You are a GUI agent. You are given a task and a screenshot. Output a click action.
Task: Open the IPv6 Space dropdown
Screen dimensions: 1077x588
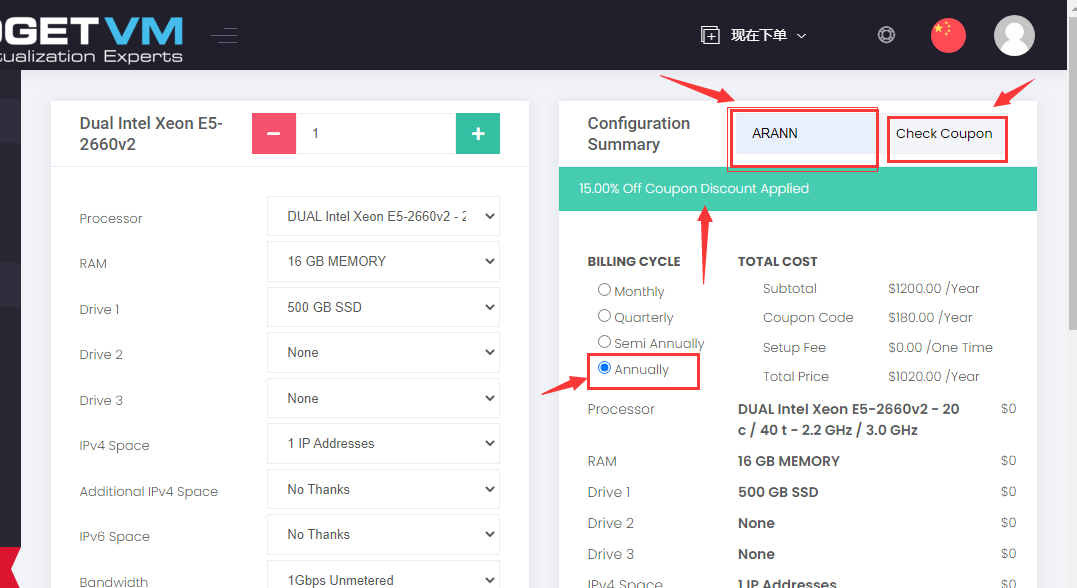(x=383, y=534)
